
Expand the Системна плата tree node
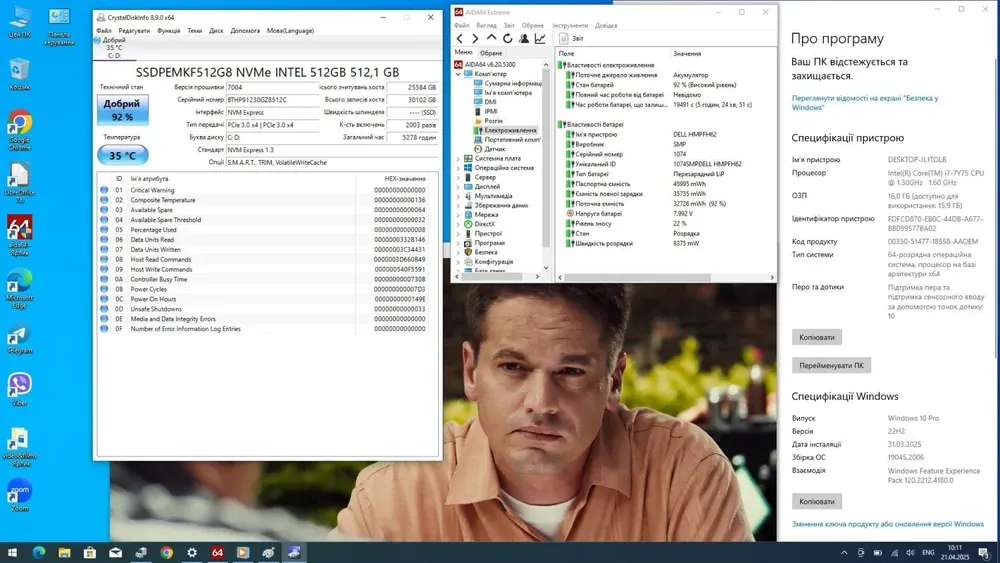coord(459,158)
